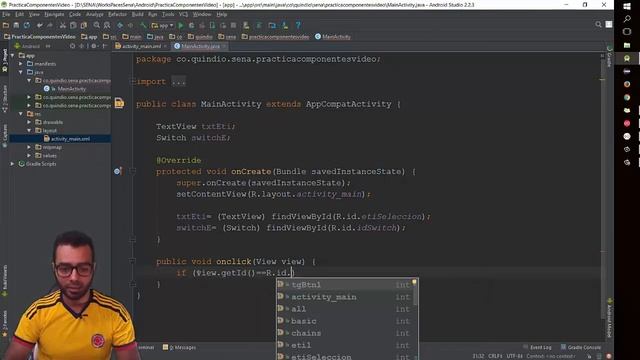This screenshot has height=360, width=640.
Task: Open the Structure side tool tab
Action: (5, 99)
